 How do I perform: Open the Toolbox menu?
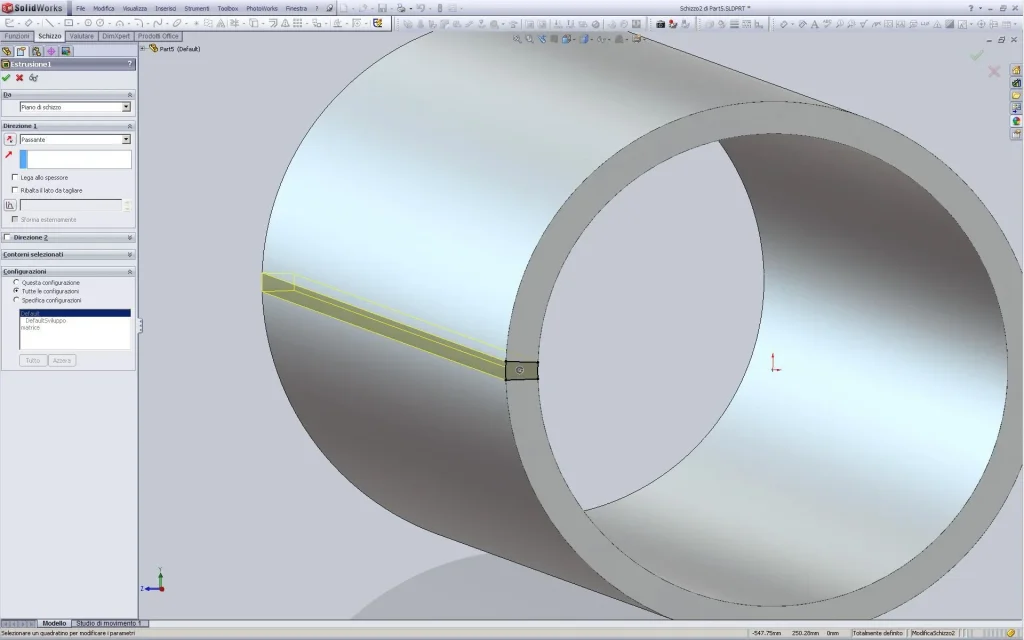227,8
